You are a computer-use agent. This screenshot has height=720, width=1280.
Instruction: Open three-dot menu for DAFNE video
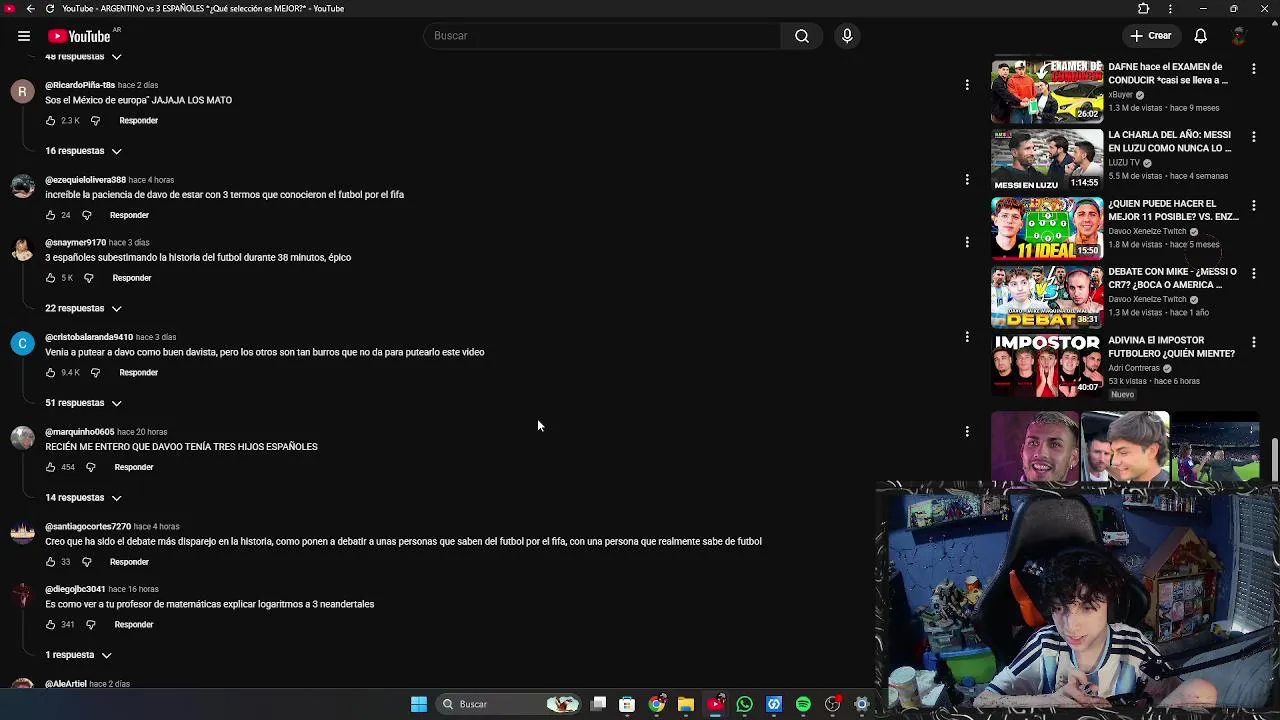(x=1253, y=69)
